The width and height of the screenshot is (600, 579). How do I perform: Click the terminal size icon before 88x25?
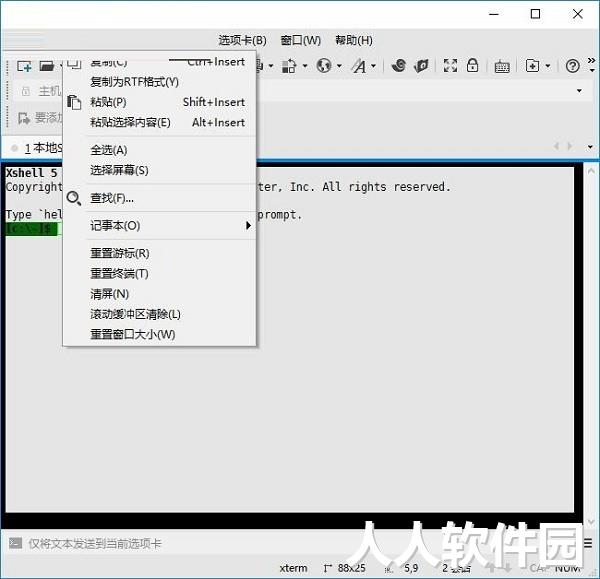(x=327, y=568)
